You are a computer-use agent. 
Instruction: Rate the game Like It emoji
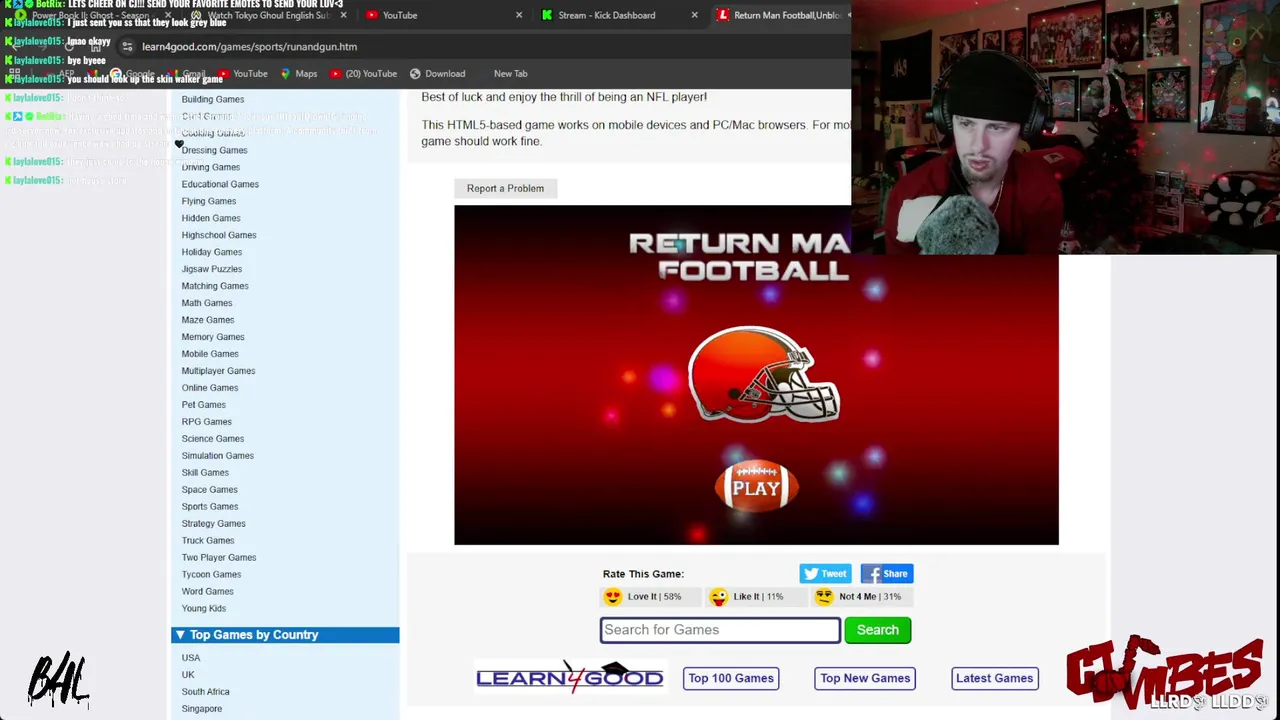point(718,597)
